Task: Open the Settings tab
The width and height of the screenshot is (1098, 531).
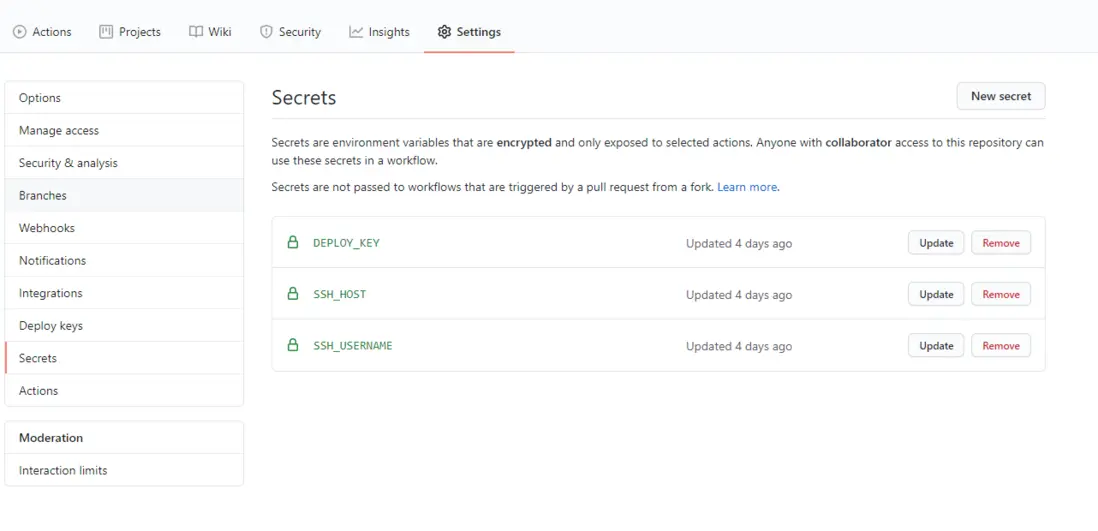Action: click(x=469, y=32)
